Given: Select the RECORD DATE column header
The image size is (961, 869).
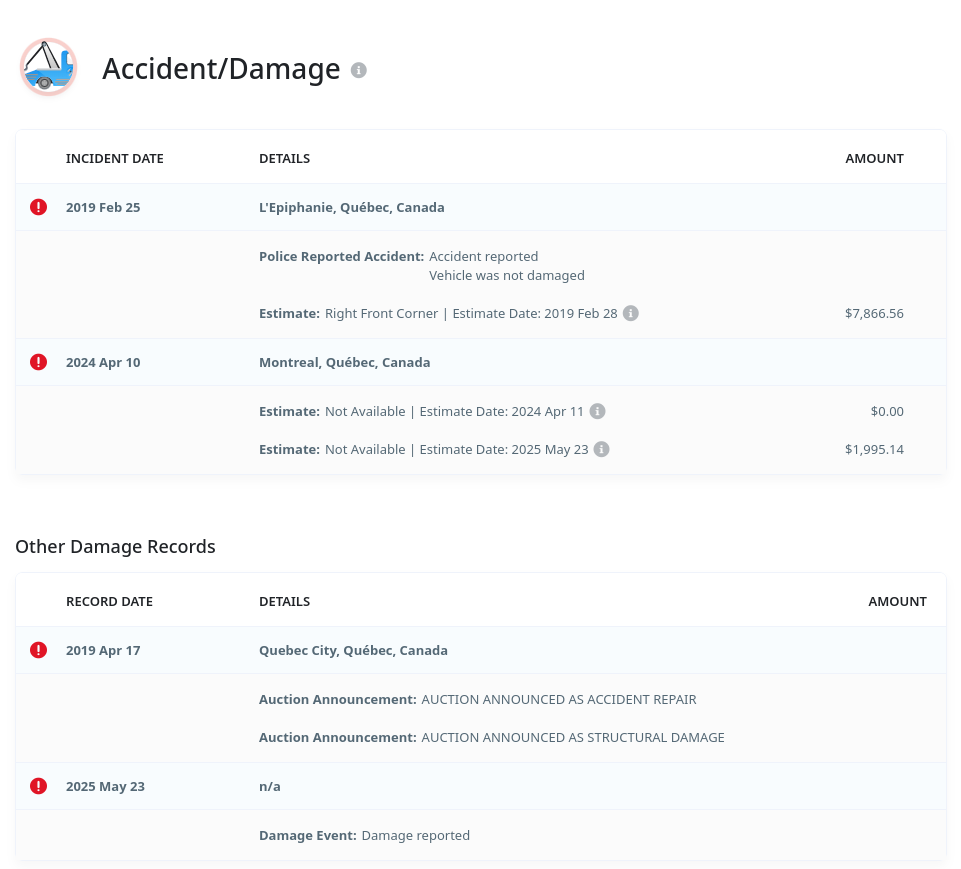Looking at the screenshot, I should coord(109,601).
